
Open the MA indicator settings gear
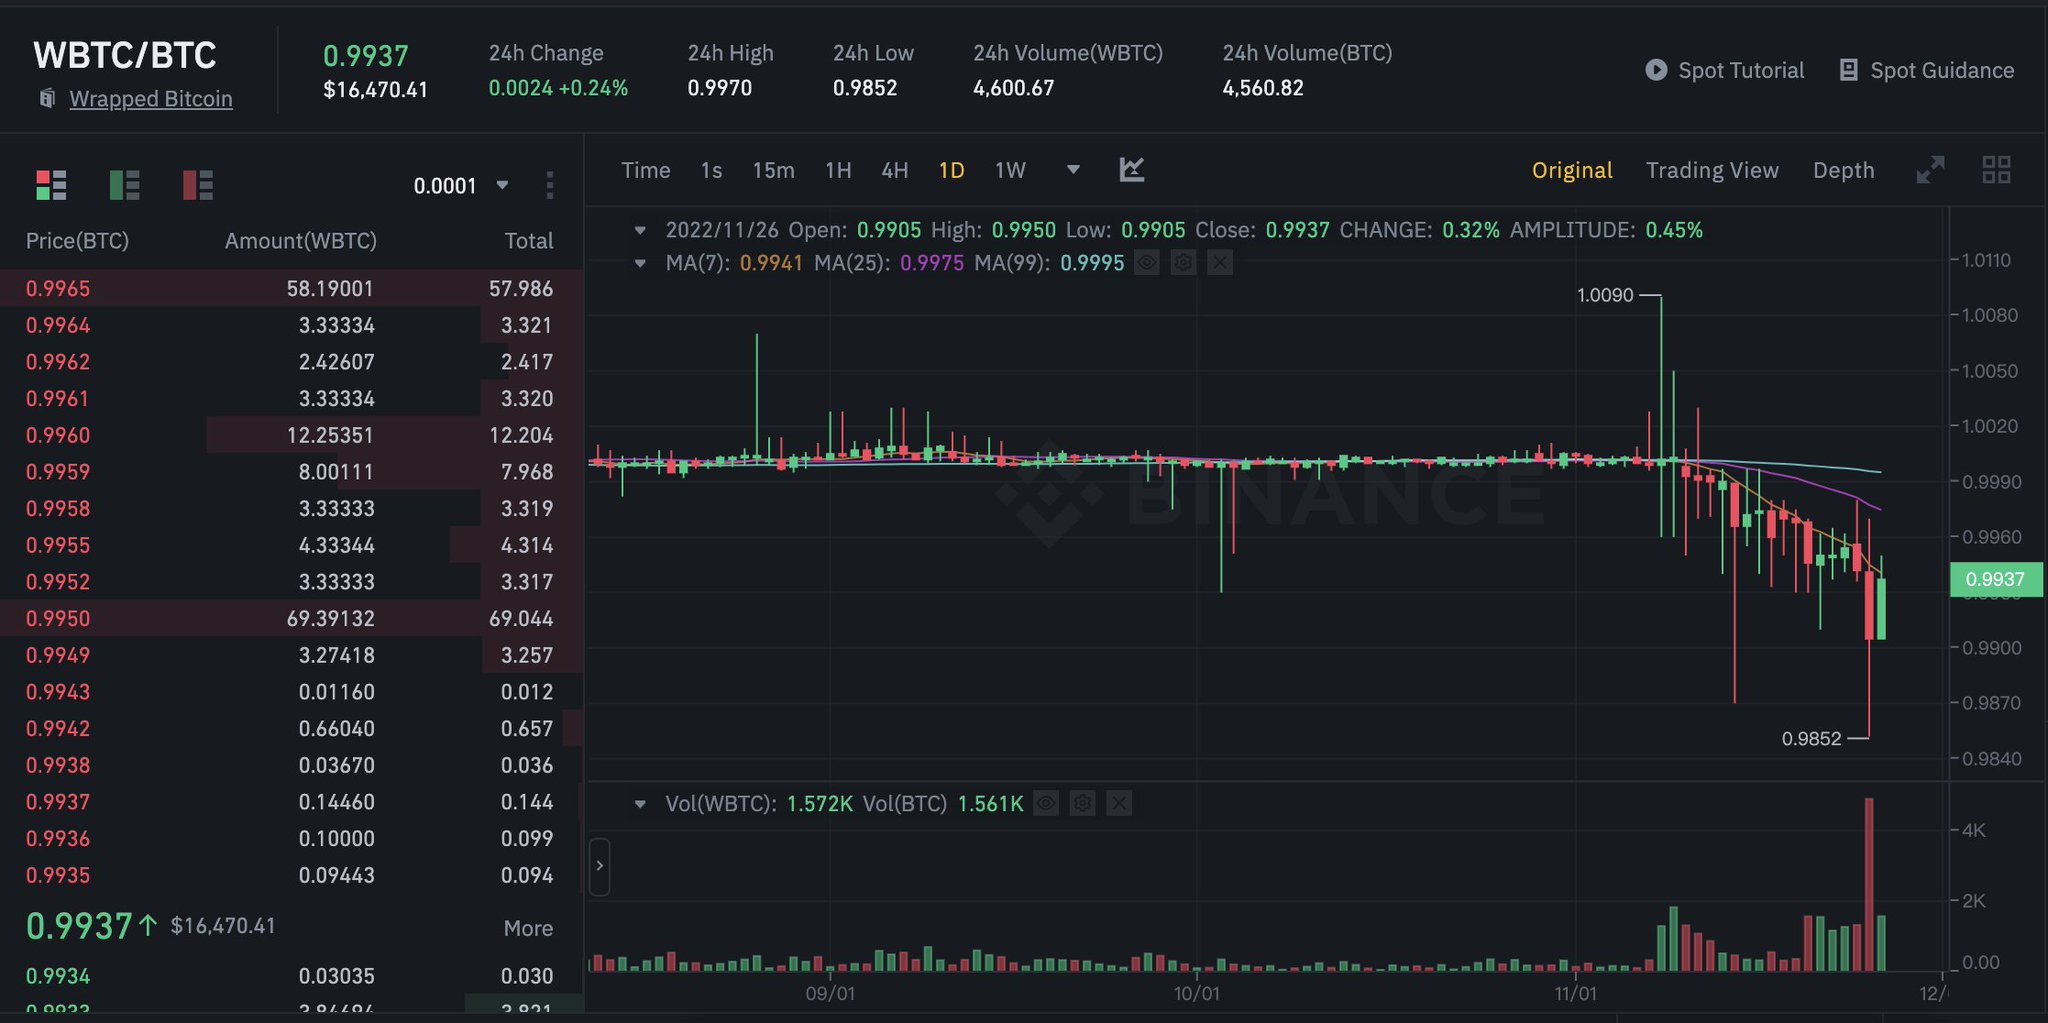[x=1183, y=262]
